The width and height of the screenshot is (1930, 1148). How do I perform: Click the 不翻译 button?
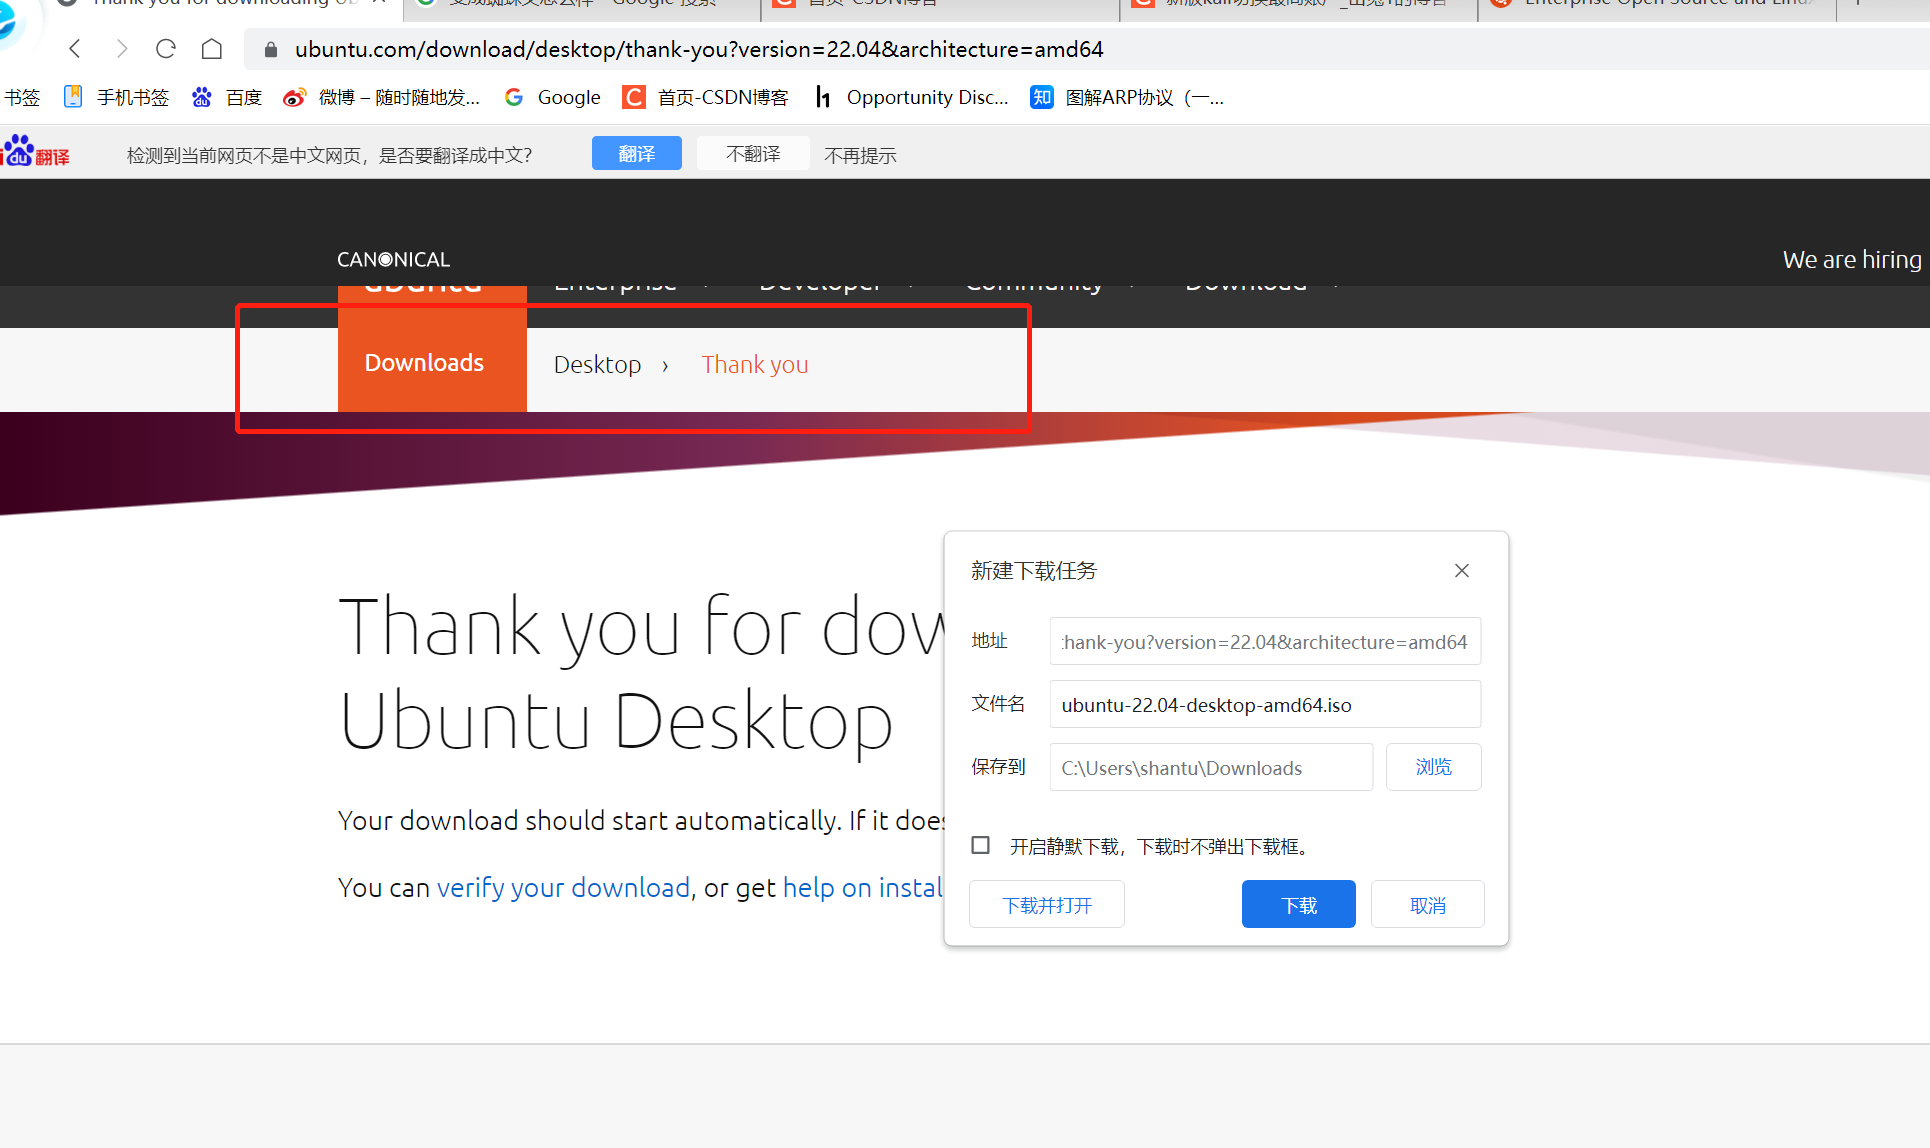753,153
